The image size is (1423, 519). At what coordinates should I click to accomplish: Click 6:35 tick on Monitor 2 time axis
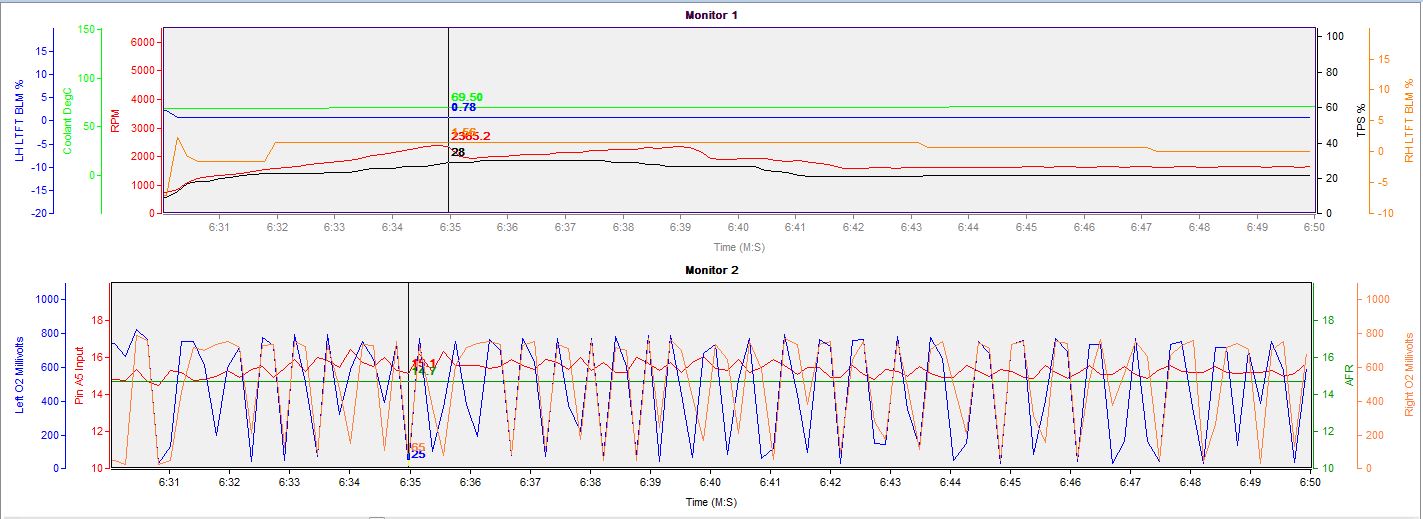click(410, 482)
